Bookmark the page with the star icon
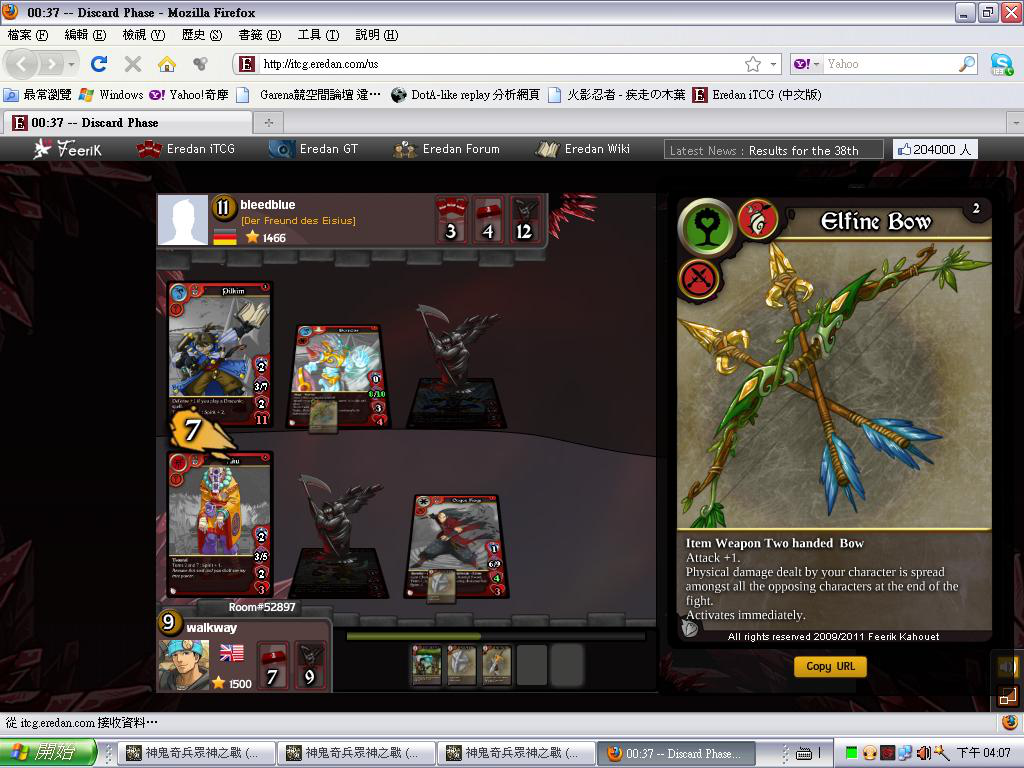The width and height of the screenshot is (1024, 768). [x=753, y=64]
